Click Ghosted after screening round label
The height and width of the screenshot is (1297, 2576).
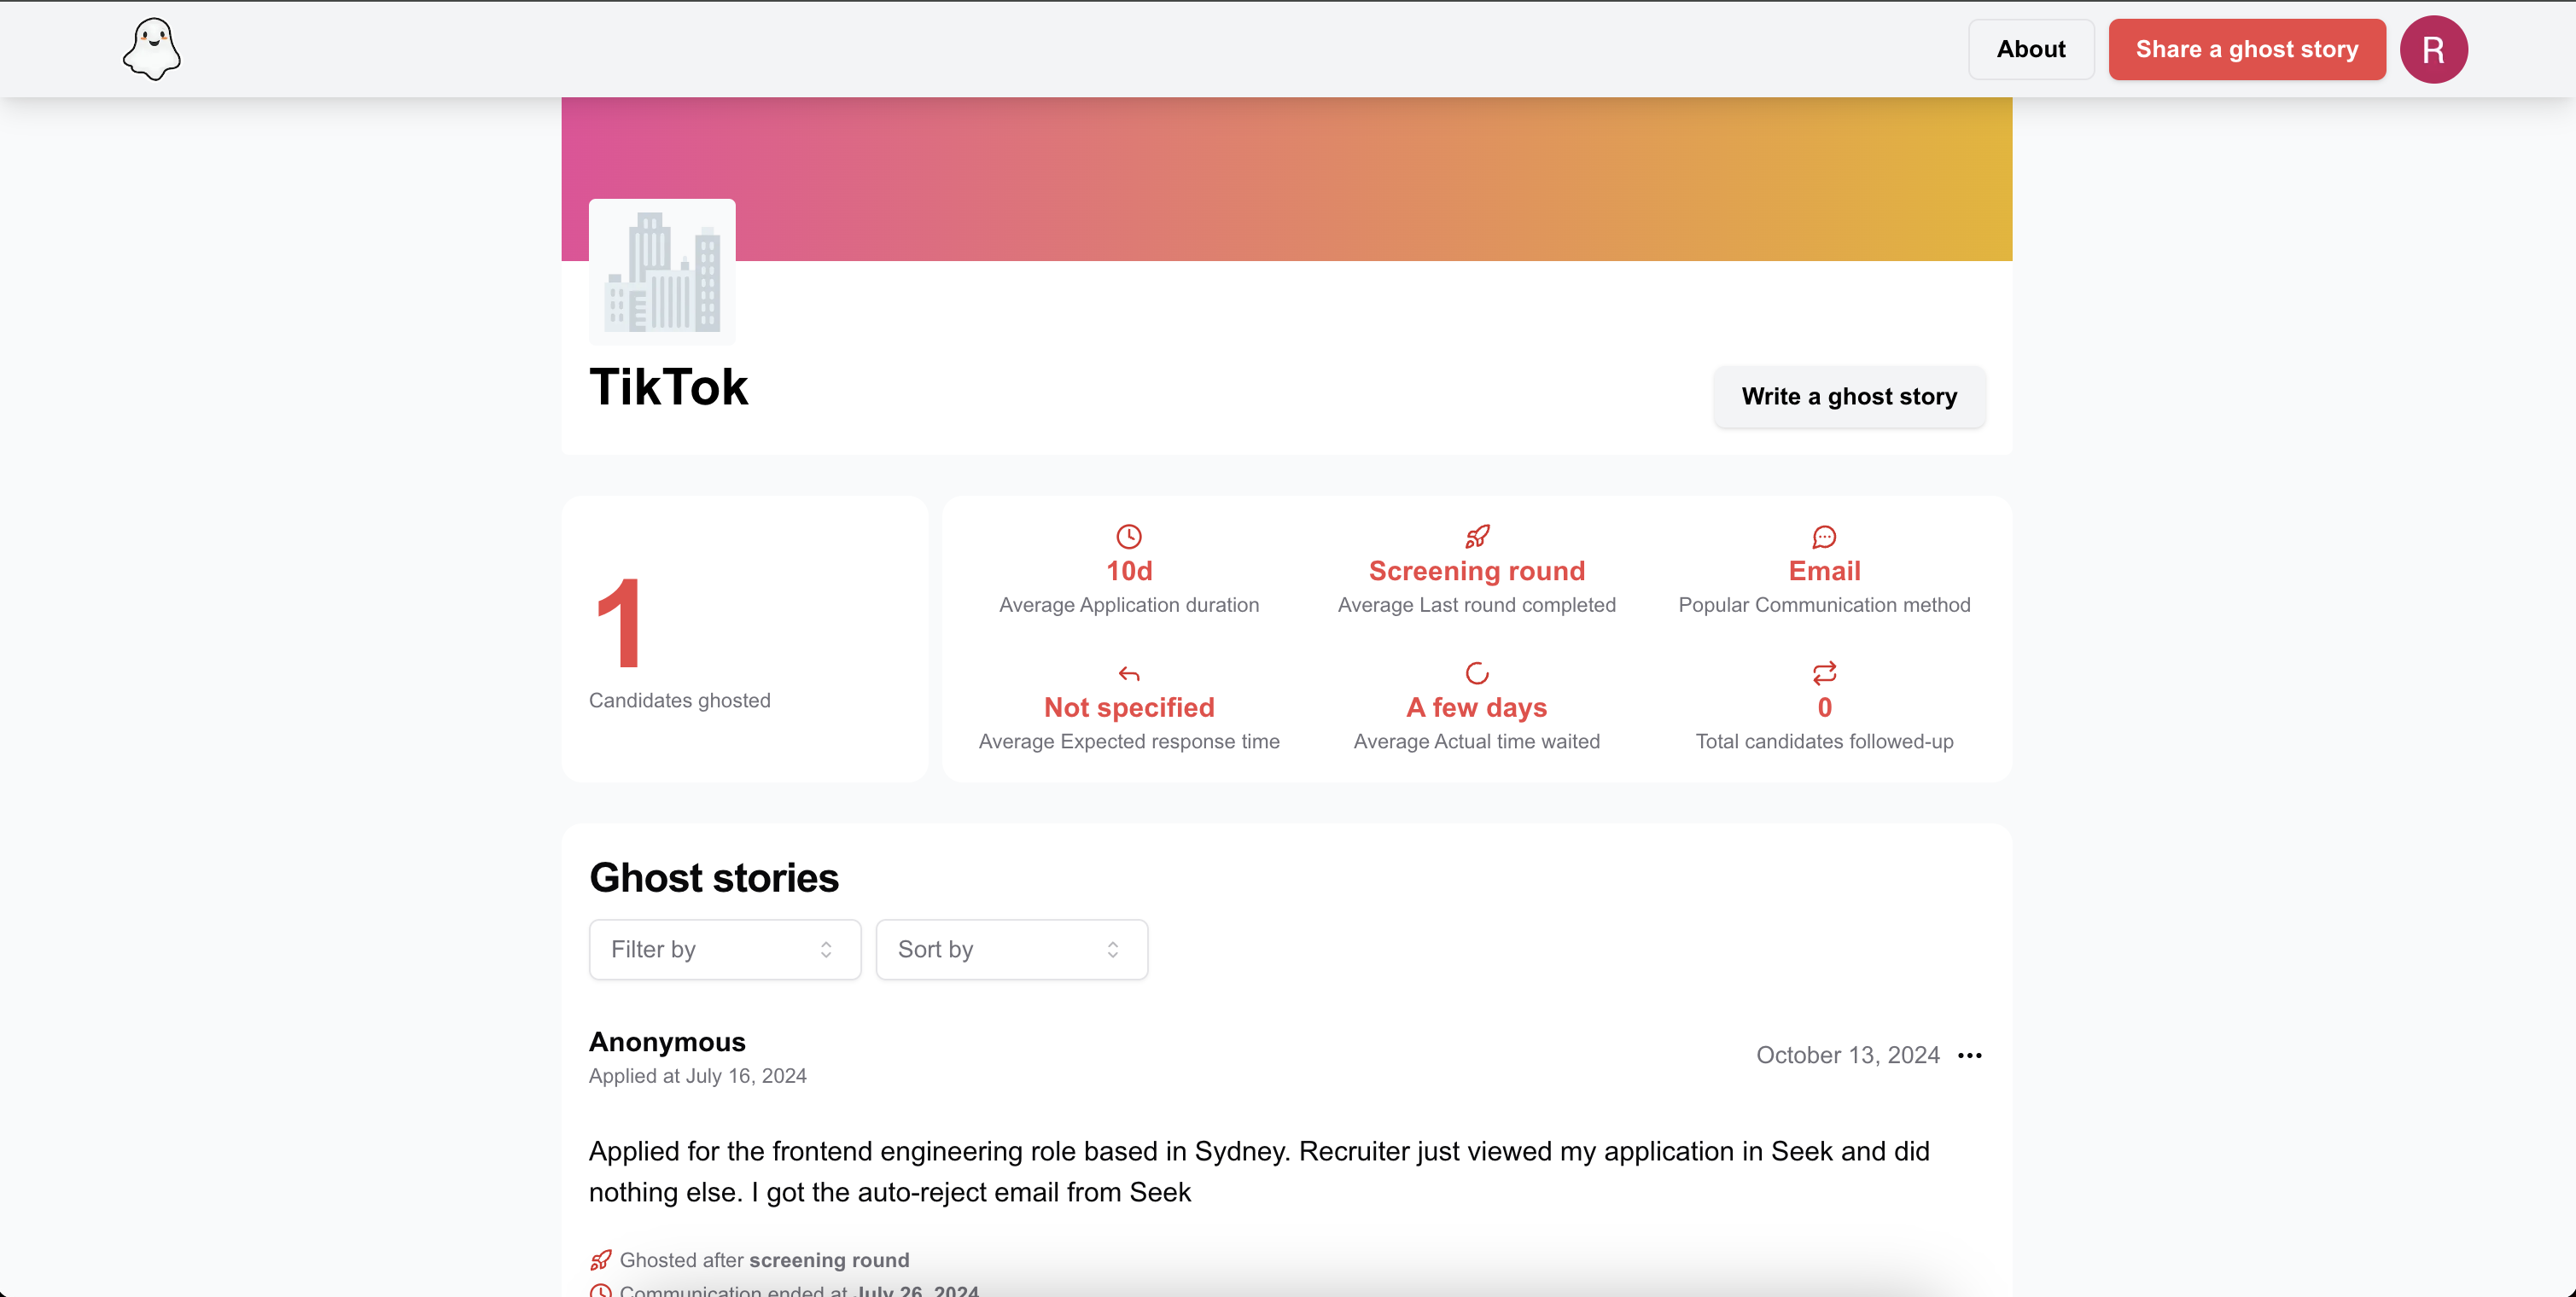coord(764,1260)
